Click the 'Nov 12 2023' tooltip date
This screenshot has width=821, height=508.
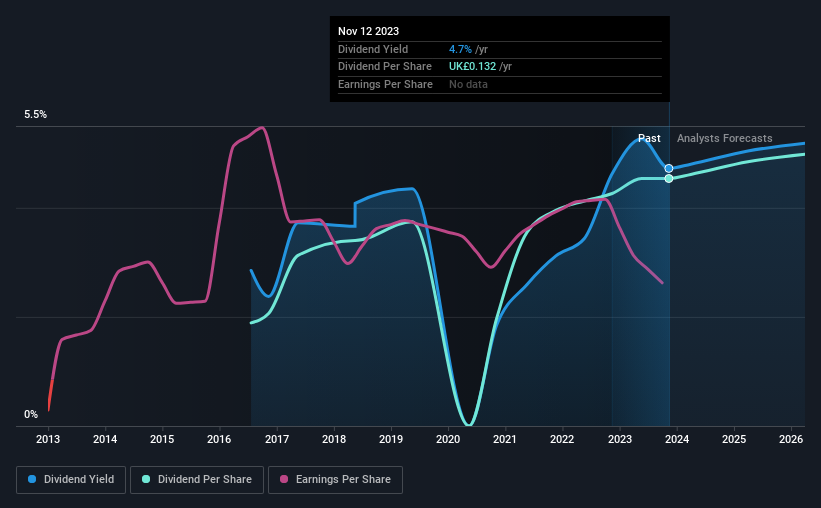[x=368, y=31]
